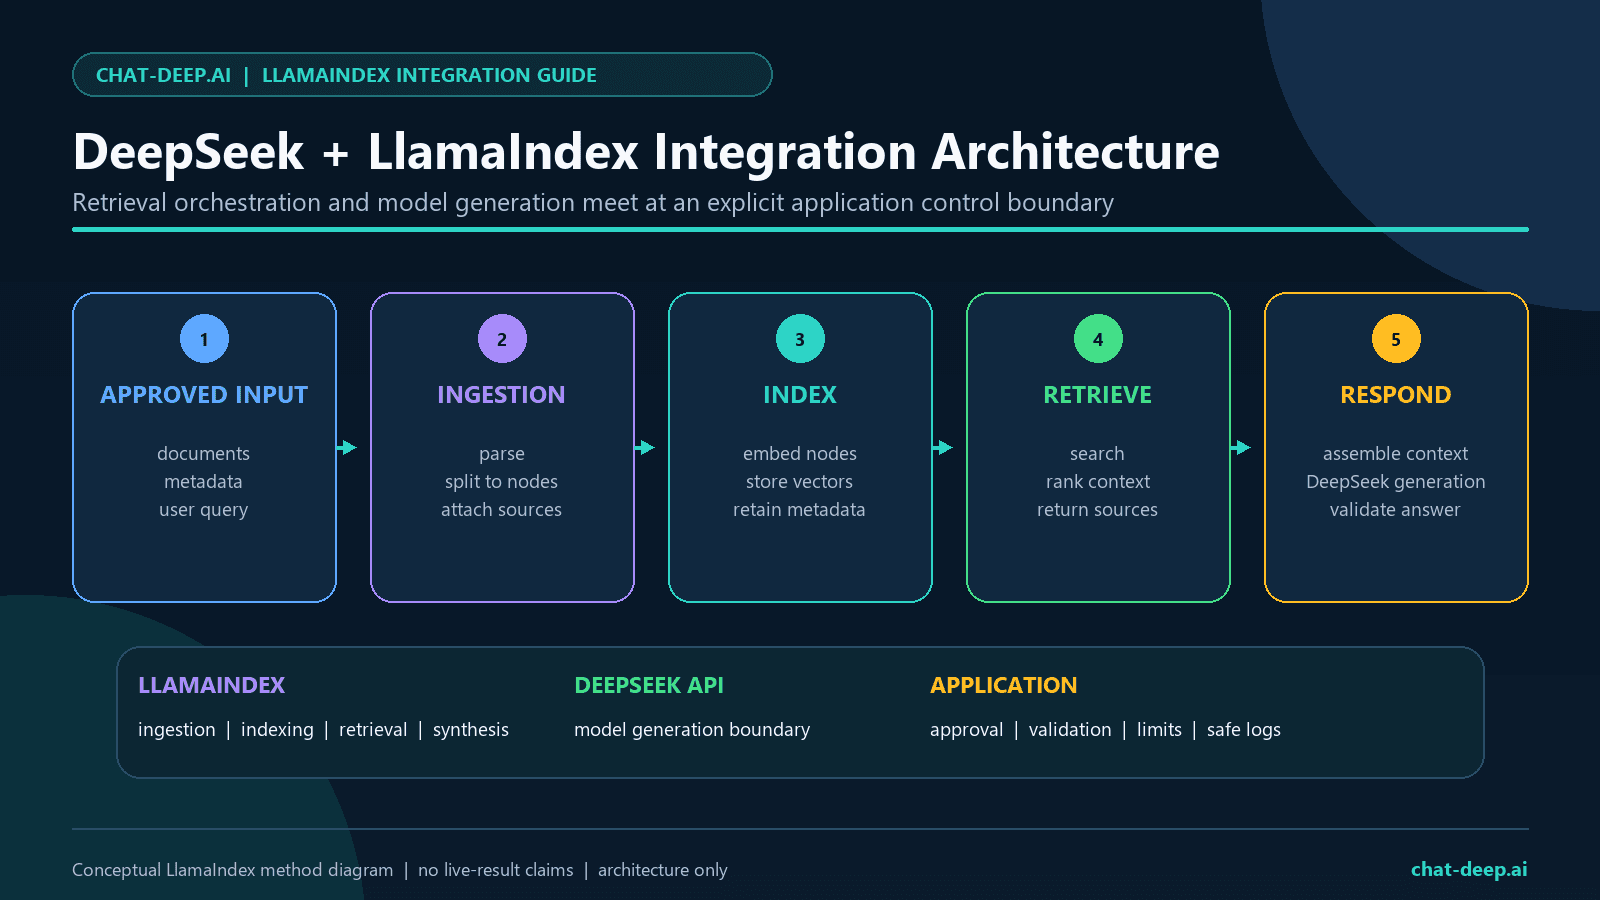Viewport: 1600px width, 900px height.
Task: Click 'validate answer' text
Action: pos(1396,510)
